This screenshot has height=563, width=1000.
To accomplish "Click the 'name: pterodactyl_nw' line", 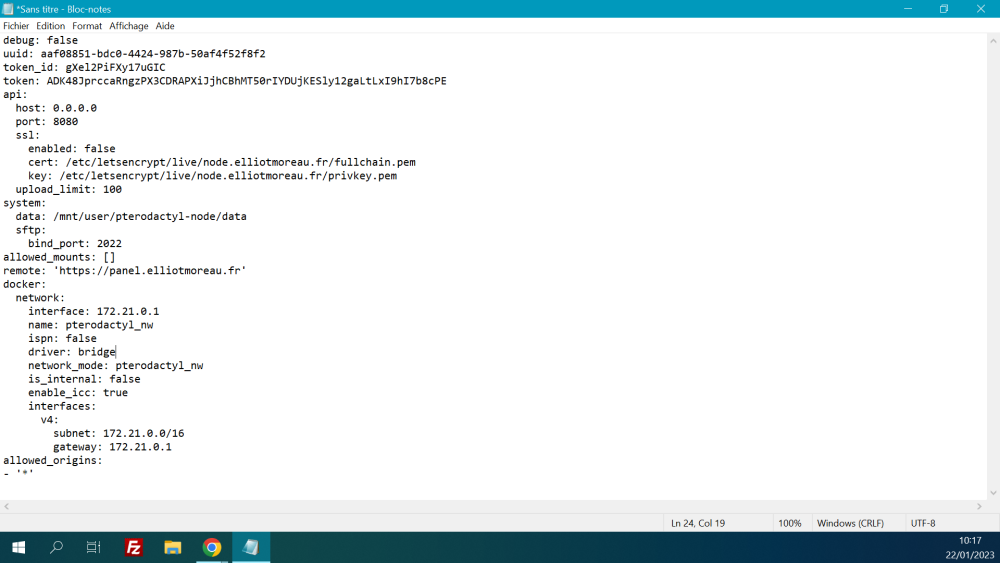I will (x=91, y=325).
